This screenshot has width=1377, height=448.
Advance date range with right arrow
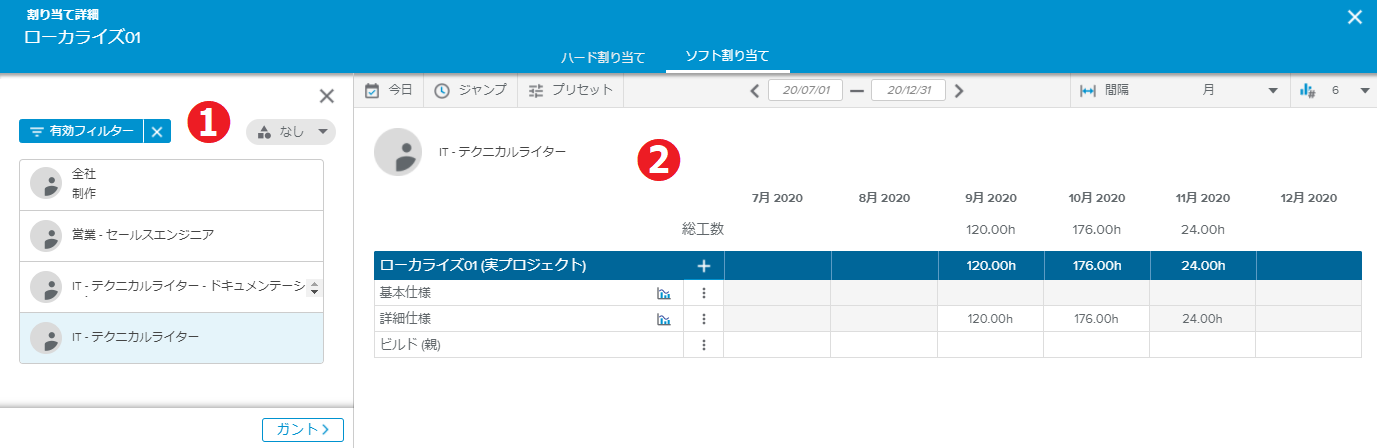pos(959,91)
